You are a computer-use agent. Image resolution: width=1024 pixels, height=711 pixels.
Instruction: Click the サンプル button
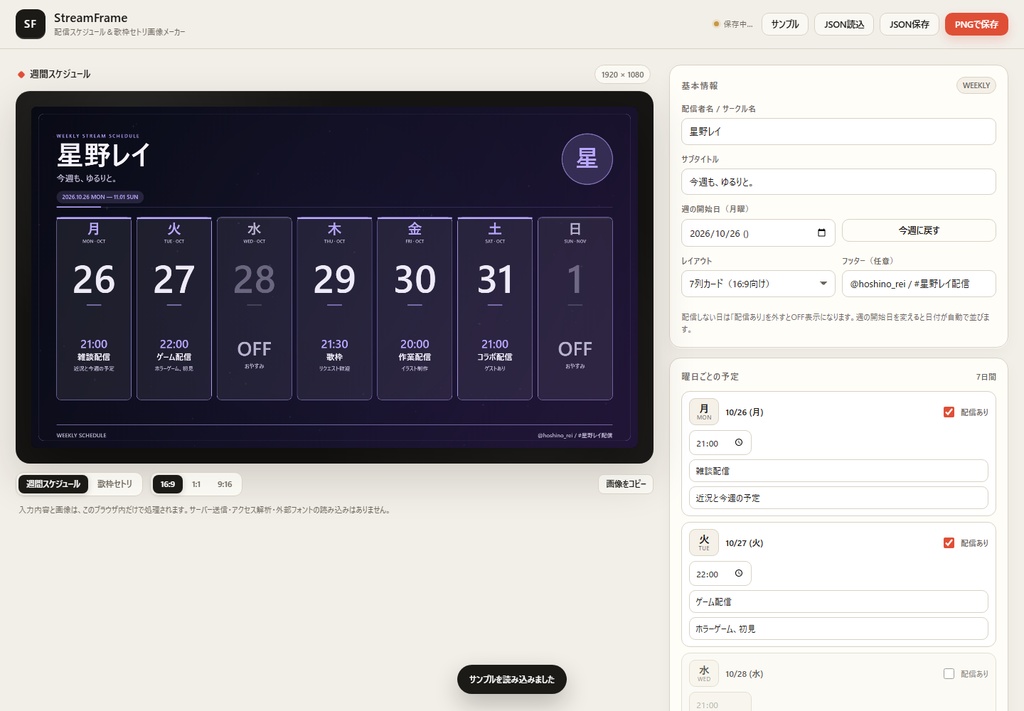coord(785,24)
